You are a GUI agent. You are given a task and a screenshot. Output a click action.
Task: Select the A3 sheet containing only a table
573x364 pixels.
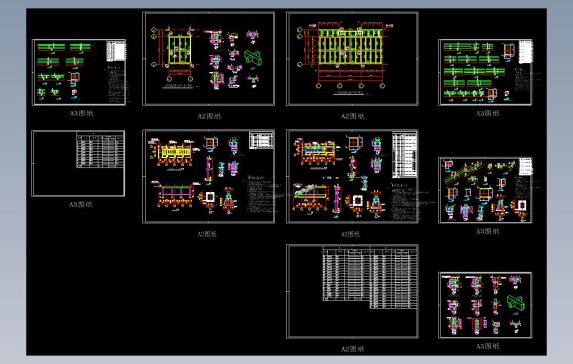pos(78,163)
